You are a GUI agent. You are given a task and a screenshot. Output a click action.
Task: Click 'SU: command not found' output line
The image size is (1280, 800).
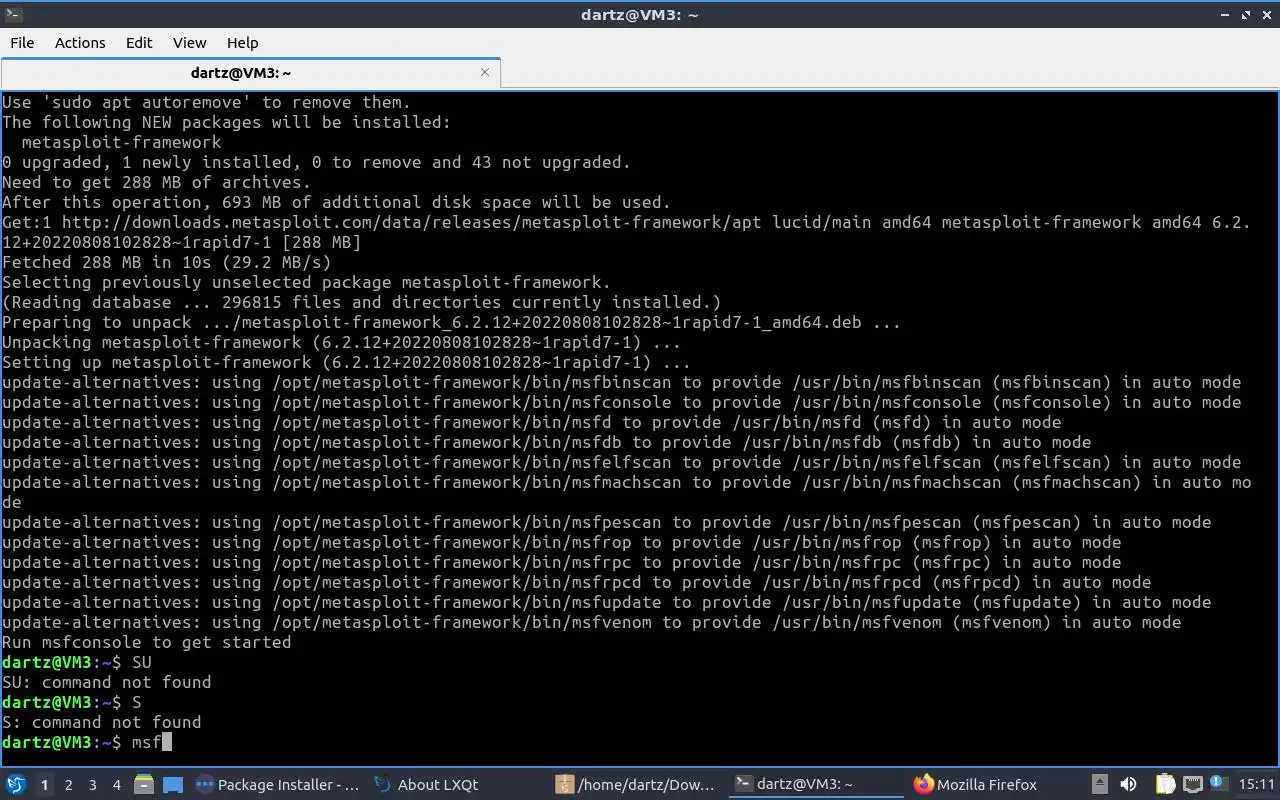point(106,682)
